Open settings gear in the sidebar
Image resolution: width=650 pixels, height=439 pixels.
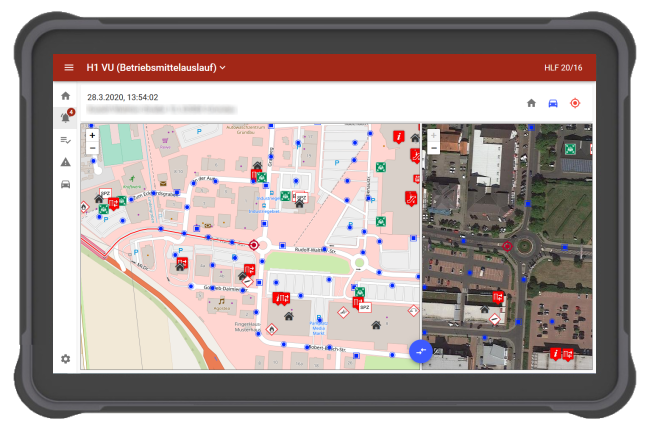pos(65,359)
